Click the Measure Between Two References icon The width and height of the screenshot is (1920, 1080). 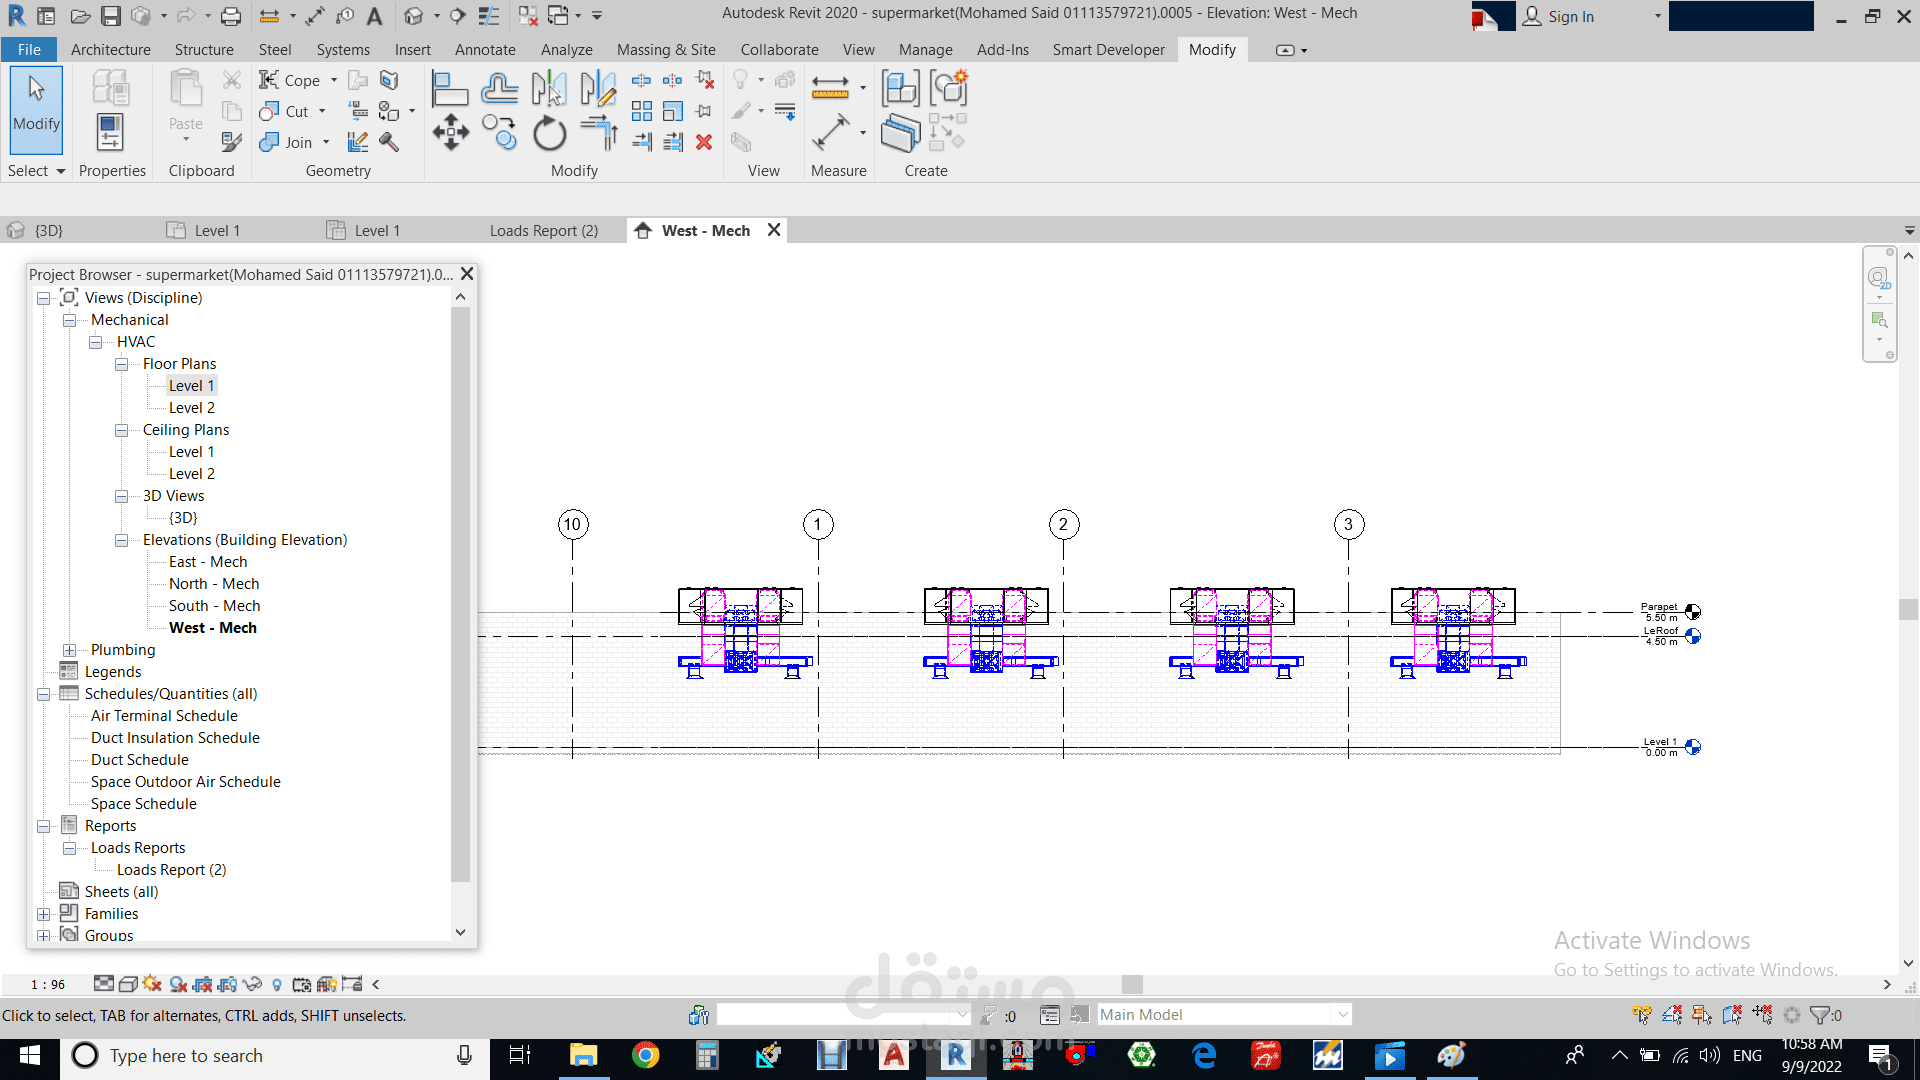[x=830, y=89]
